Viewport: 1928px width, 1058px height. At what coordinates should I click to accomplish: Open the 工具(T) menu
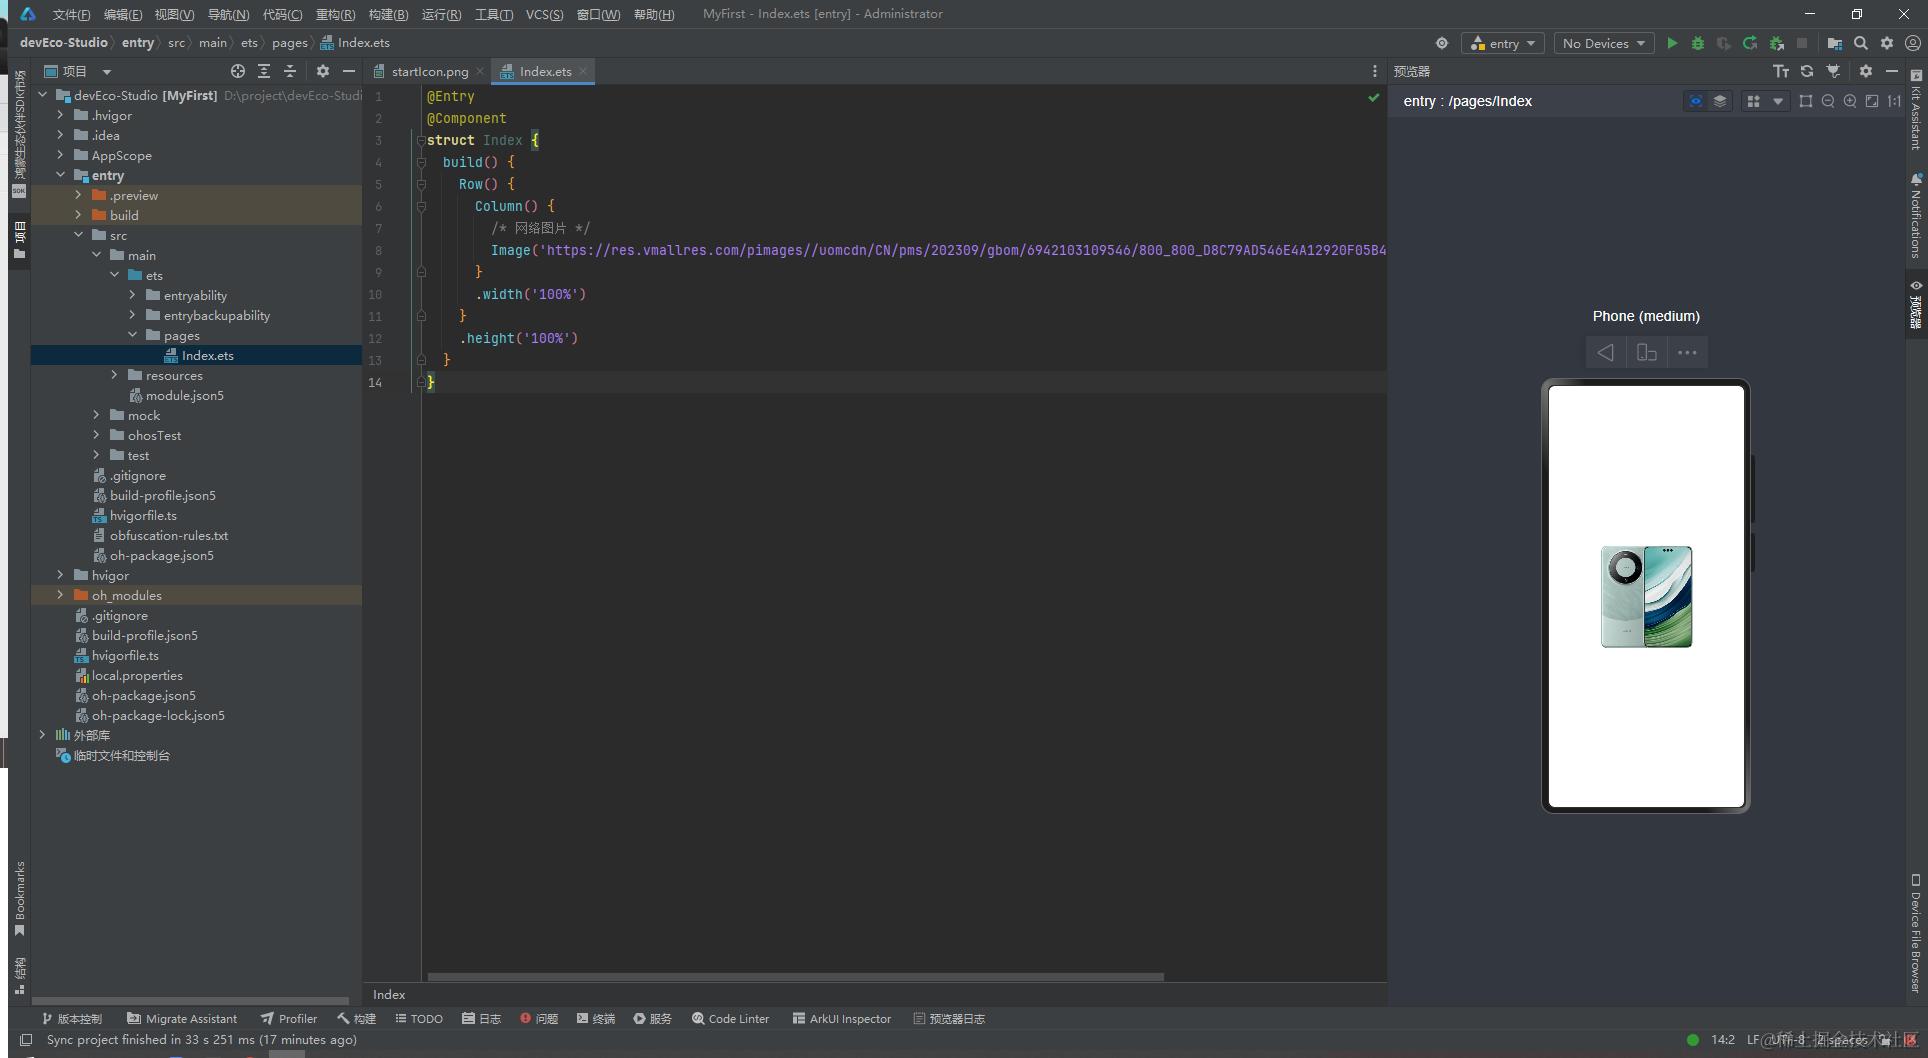[494, 14]
